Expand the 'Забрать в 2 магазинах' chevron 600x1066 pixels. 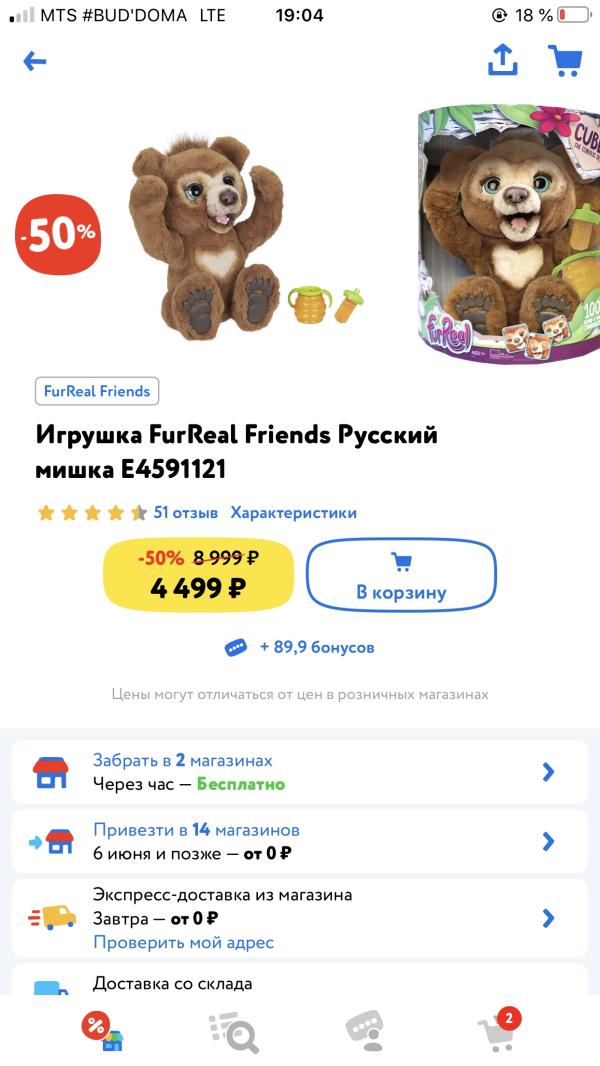coord(547,772)
